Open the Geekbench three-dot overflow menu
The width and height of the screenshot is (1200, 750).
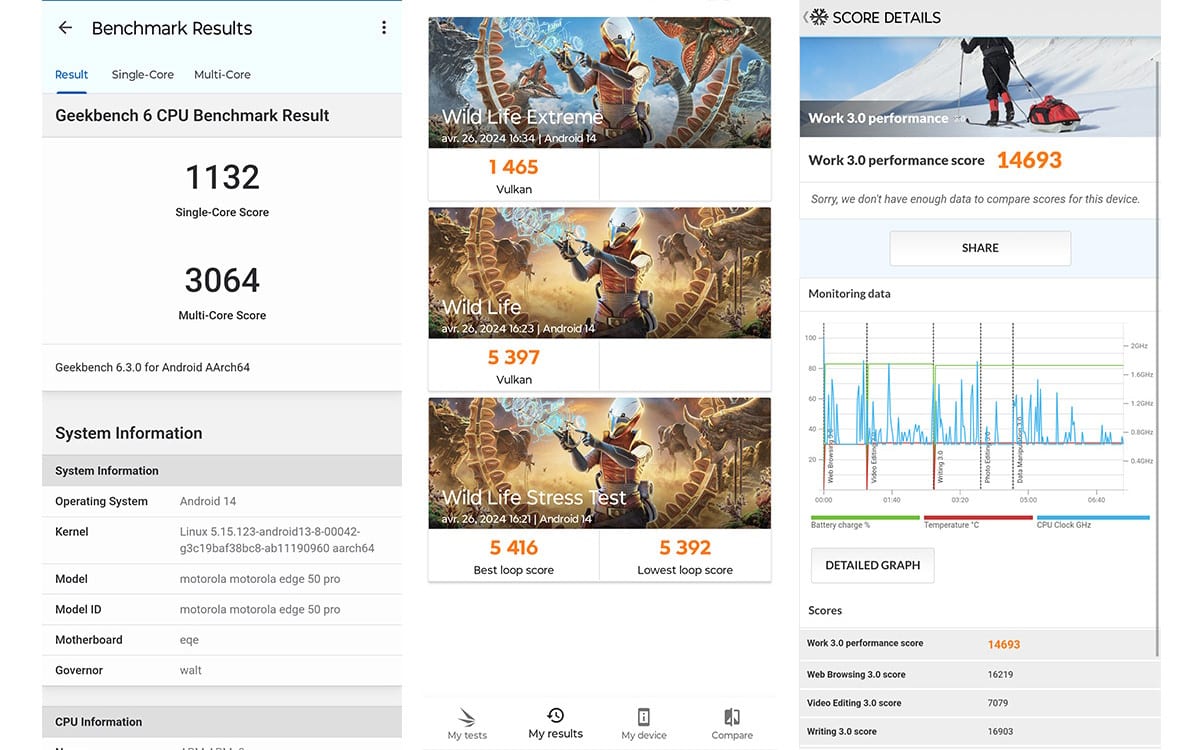[x=383, y=28]
